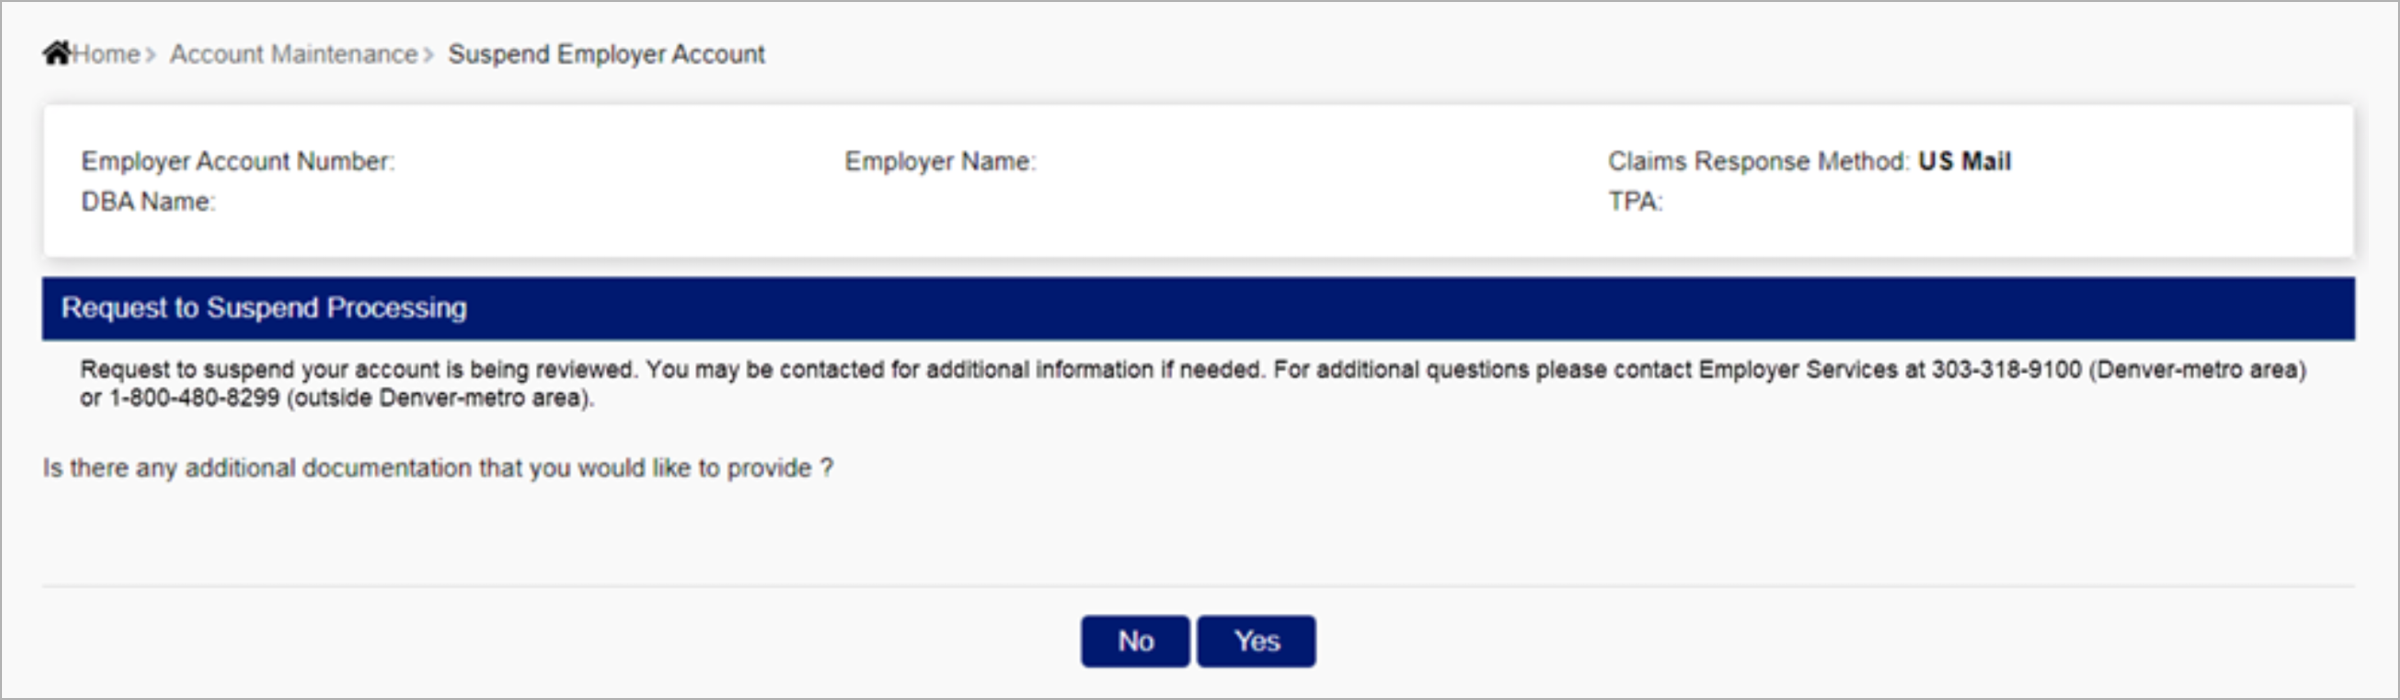Select the US Mail claims response text
The width and height of the screenshot is (2400, 700).
tap(1964, 161)
